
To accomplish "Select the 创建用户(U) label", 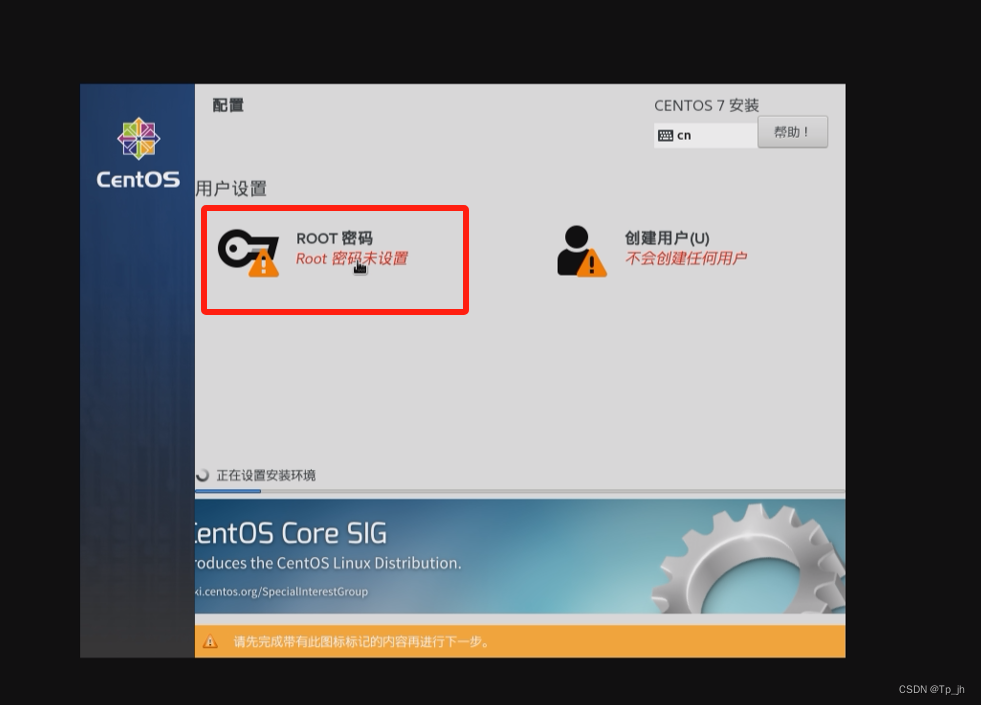I will pos(667,238).
